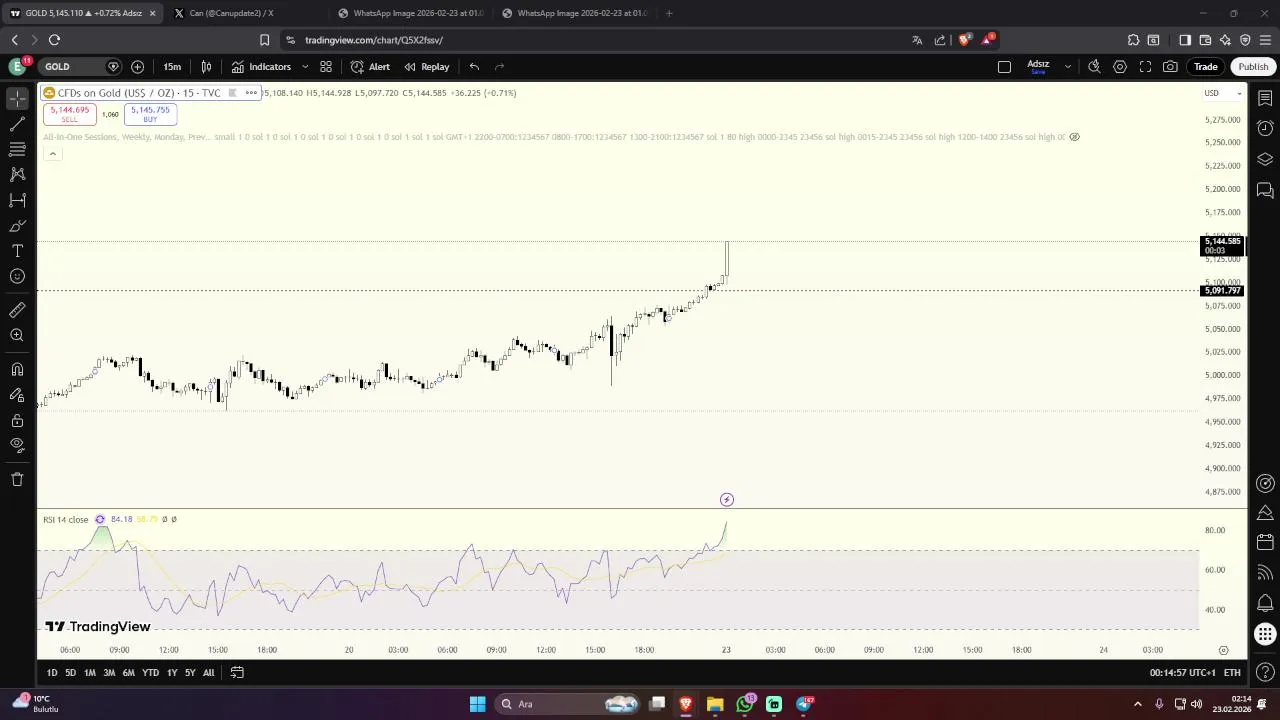Toggle the ETH extended hours session
Screen dimensions: 1280x720
click(1232, 673)
